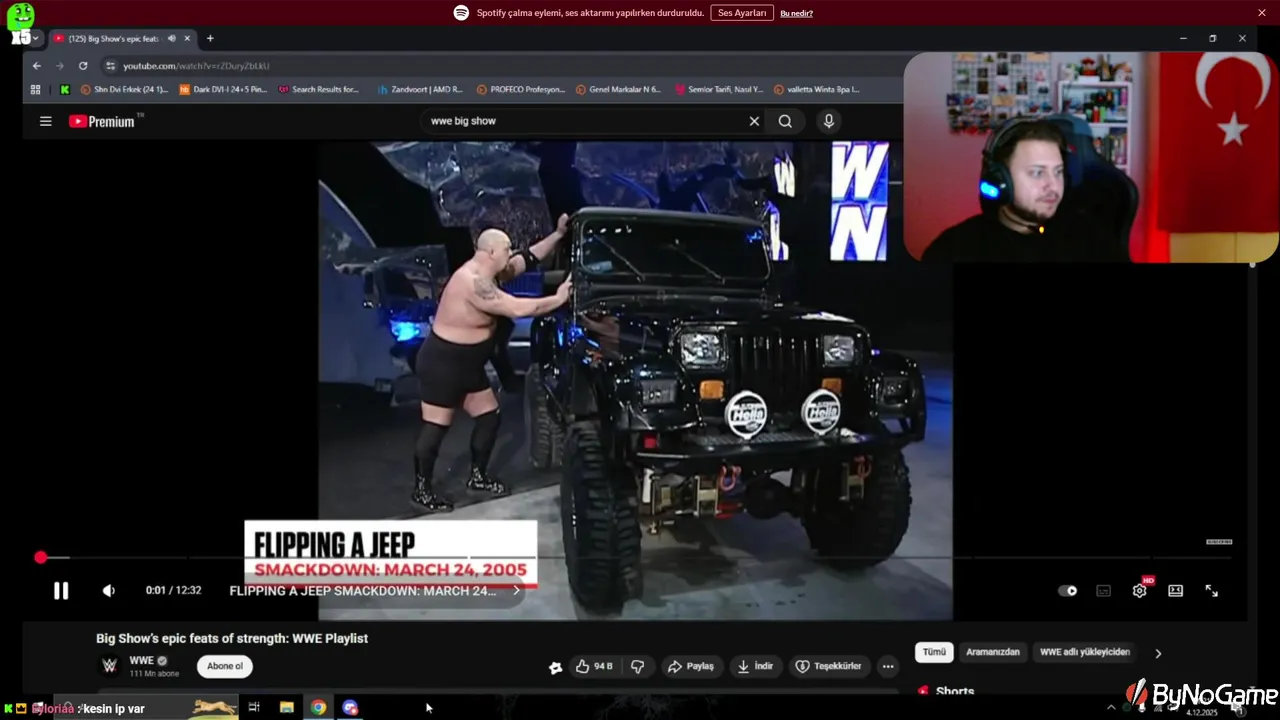Select the Big Show's epic feats tab
Image resolution: width=1280 pixels, height=720 pixels.
[113, 39]
